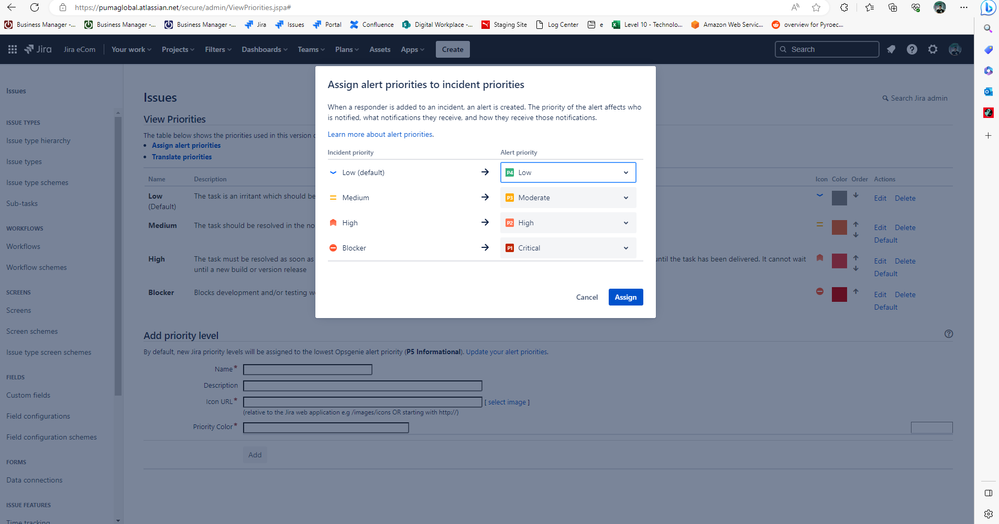
Task: Open Edge sidebar settings gear at bottom
Action: pos(988,514)
